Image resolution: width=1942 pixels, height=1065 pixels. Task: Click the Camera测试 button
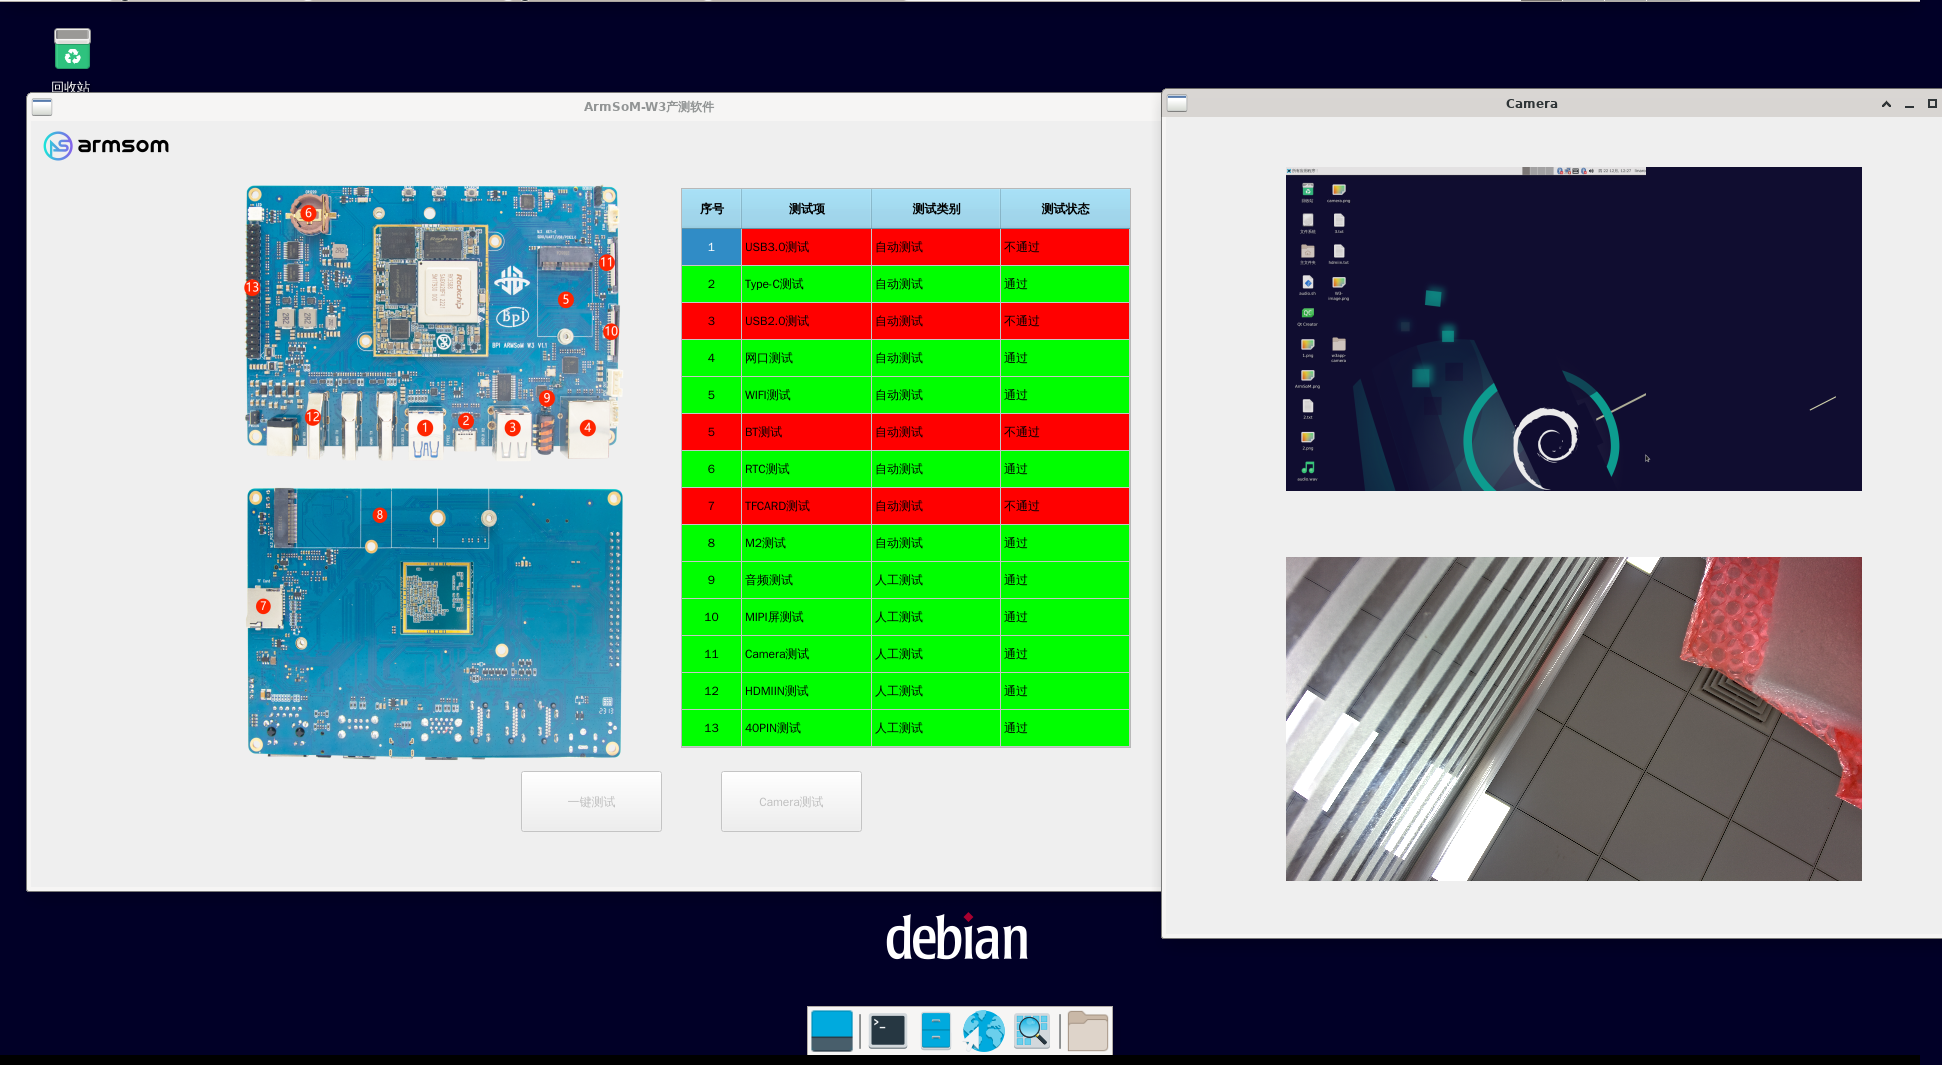coord(791,801)
